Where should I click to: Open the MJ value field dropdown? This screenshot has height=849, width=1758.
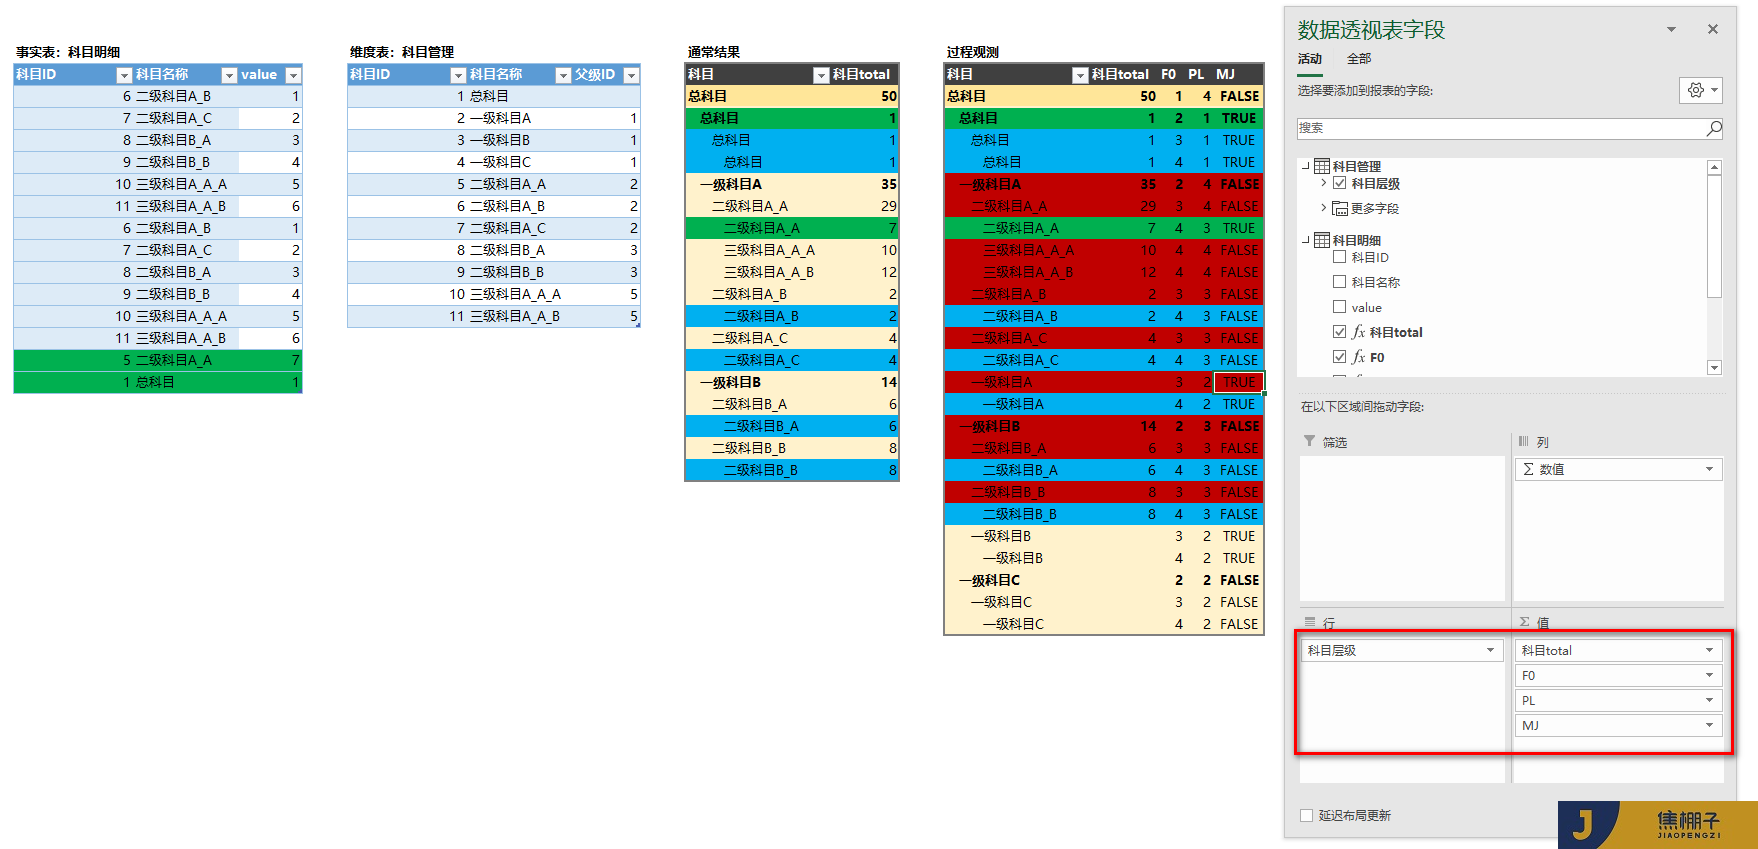[1709, 725]
